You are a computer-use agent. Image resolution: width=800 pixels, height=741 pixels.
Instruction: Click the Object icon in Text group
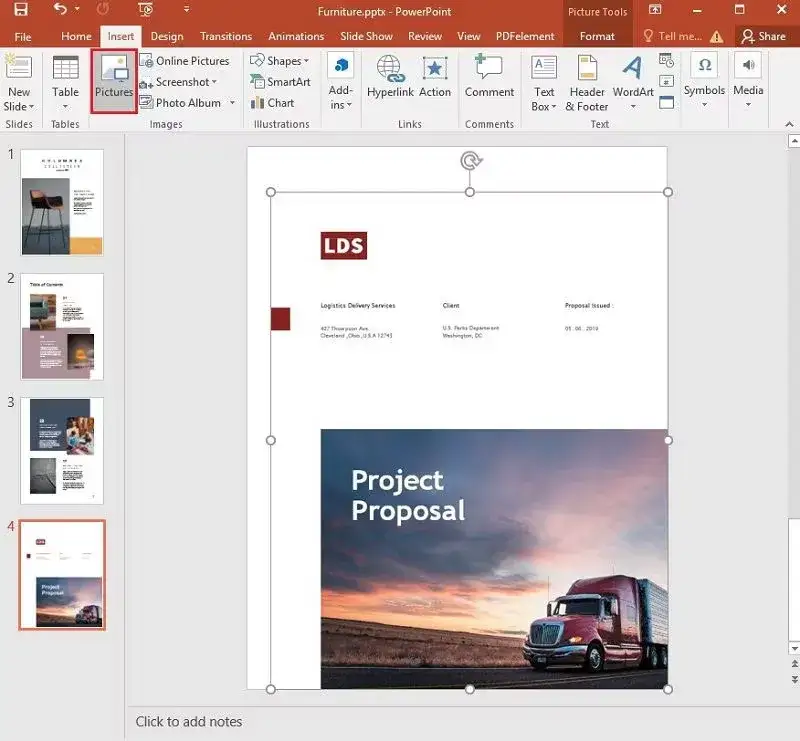[x=666, y=103]
